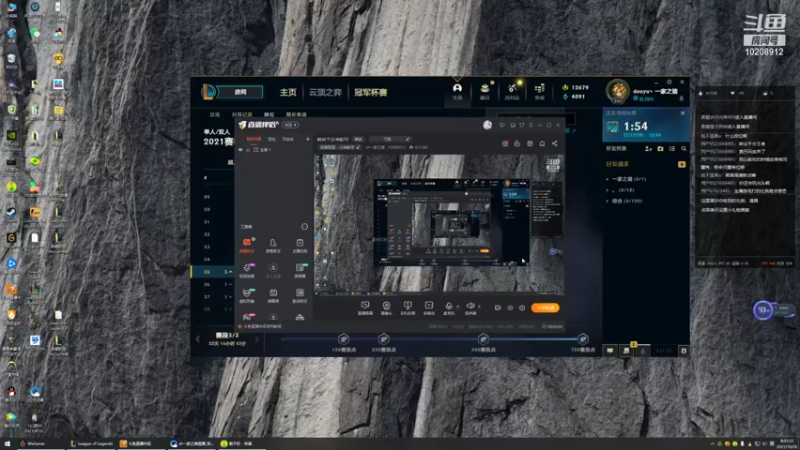The width and height of the screenshot is (800, 450).
Task: Open the 精彩集锦 profile sub-tab
Action: (x=296, y=114)
